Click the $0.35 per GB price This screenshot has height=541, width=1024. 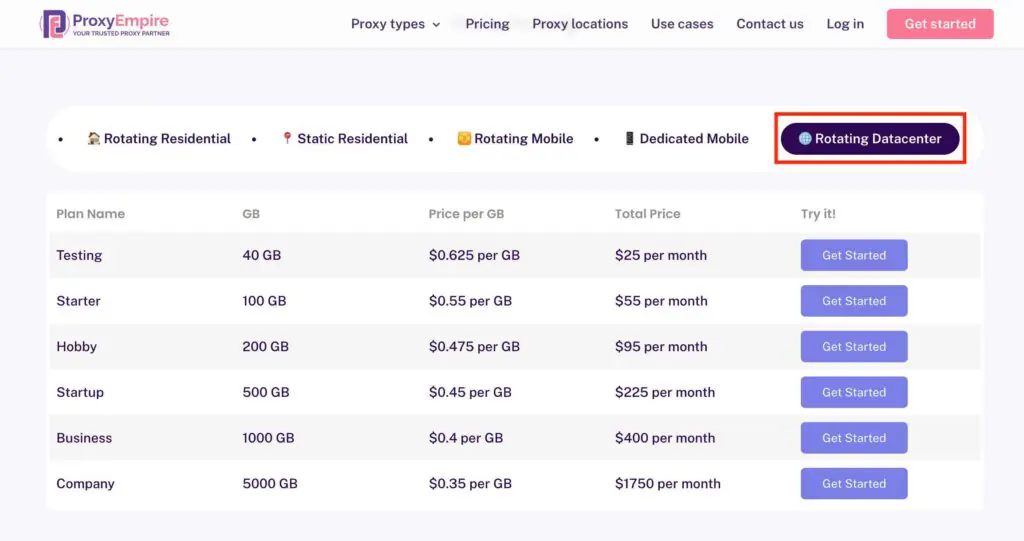click(470, 484)
